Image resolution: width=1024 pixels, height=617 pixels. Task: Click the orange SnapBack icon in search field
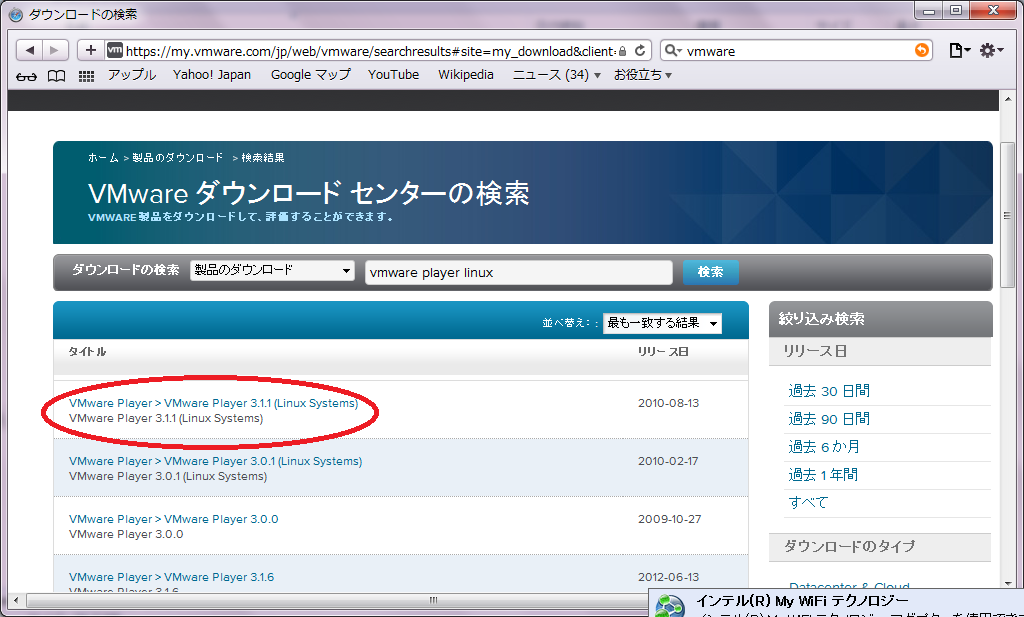[921, 50]
